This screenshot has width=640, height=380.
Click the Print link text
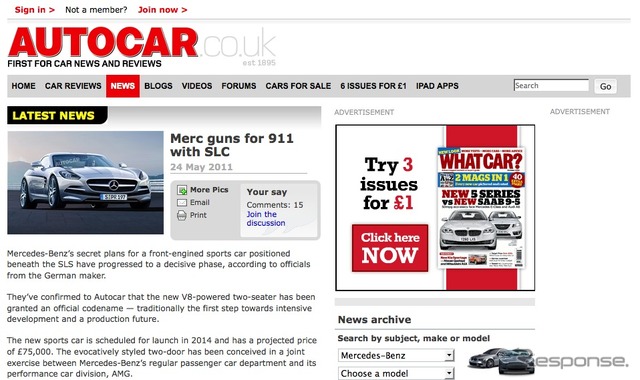click(x=198, y=215)
